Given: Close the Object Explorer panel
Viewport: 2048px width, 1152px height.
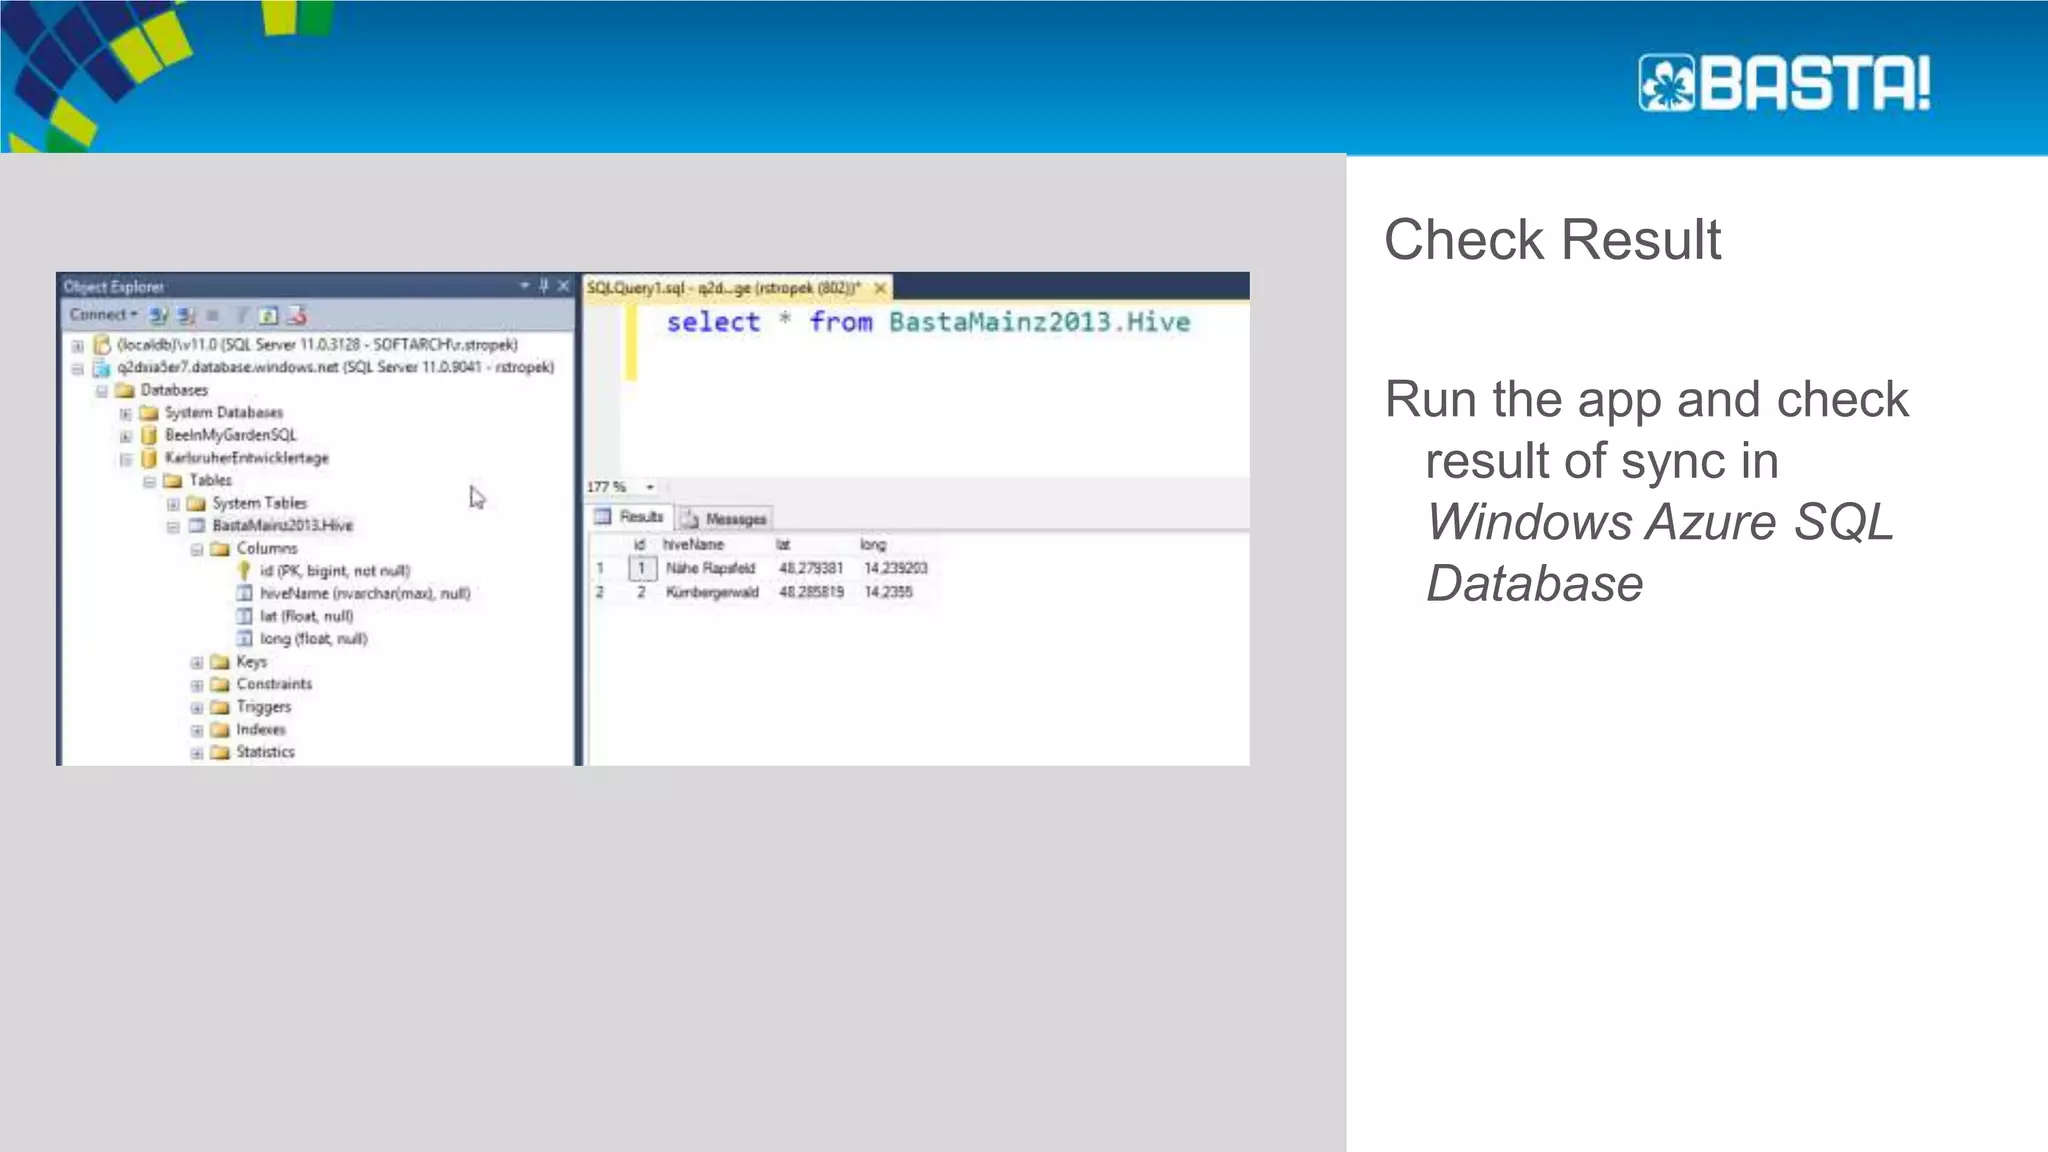Looking at the screenshot, I should (x=564, y=286).
